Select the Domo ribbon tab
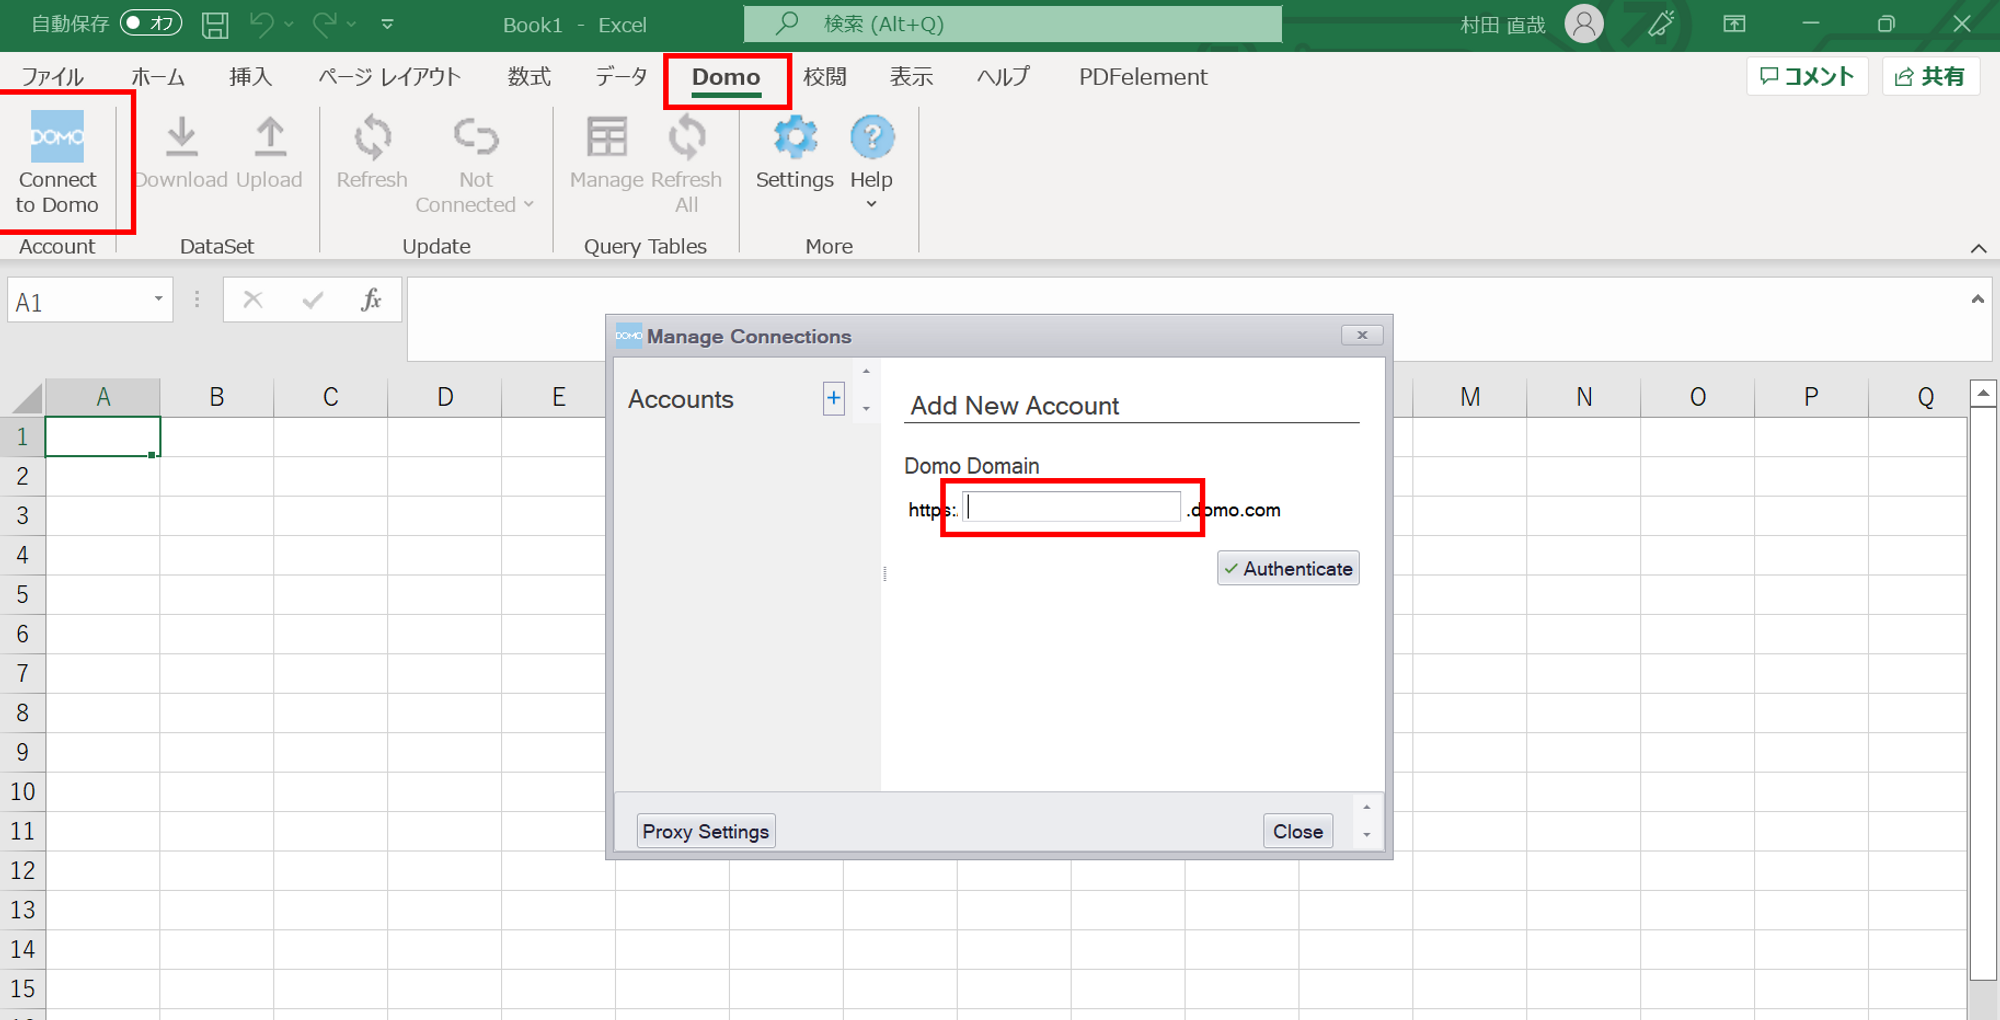The image size is (2000, 1020). tap(726, 77)
